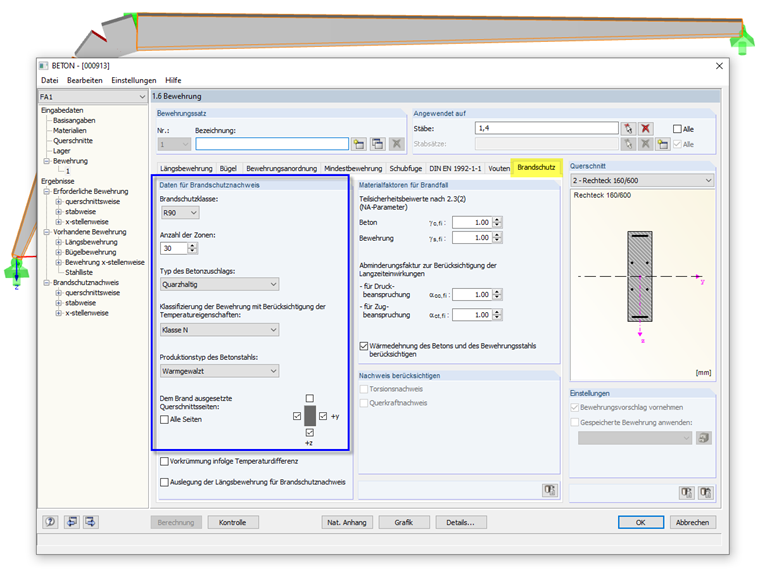This screenshot has height=570, width=760.
Task: Click the Bewehrung γs,fi stepper arrows
Action: [x=497, y=238]
